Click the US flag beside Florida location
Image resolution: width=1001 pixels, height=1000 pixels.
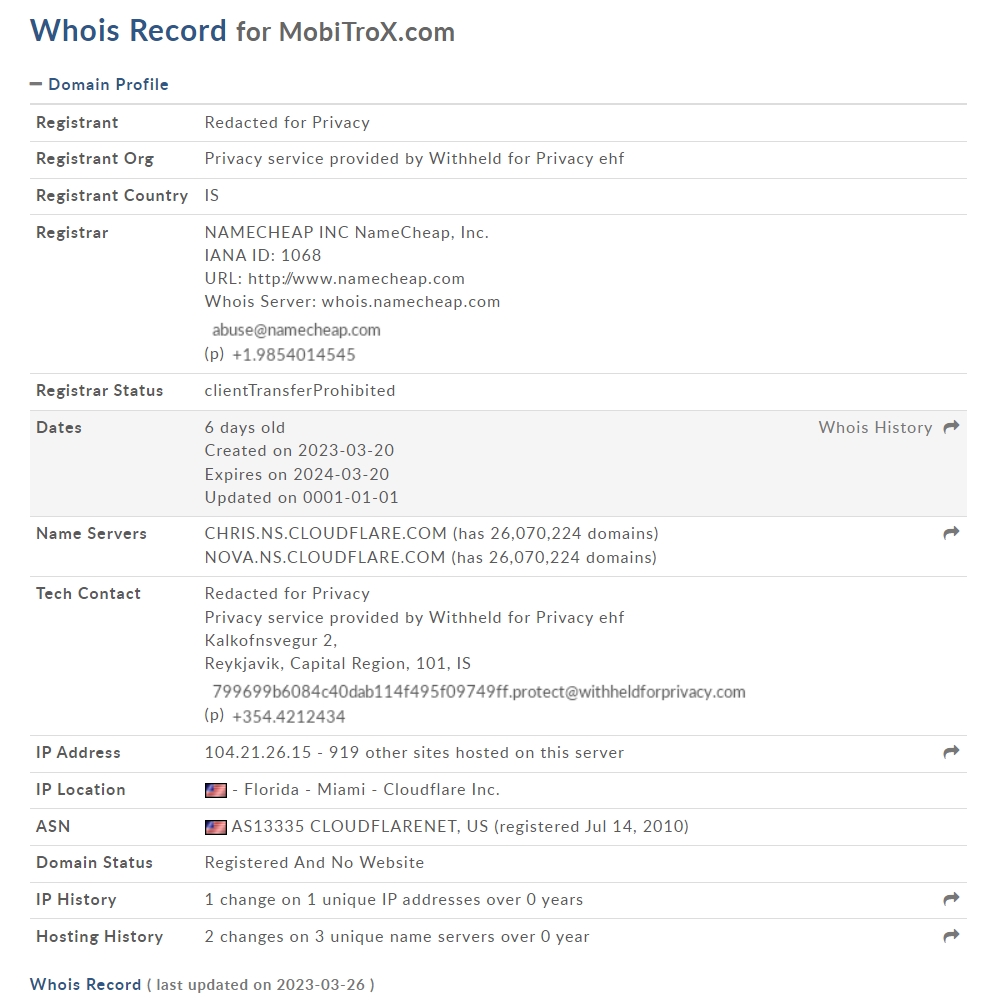216,790
